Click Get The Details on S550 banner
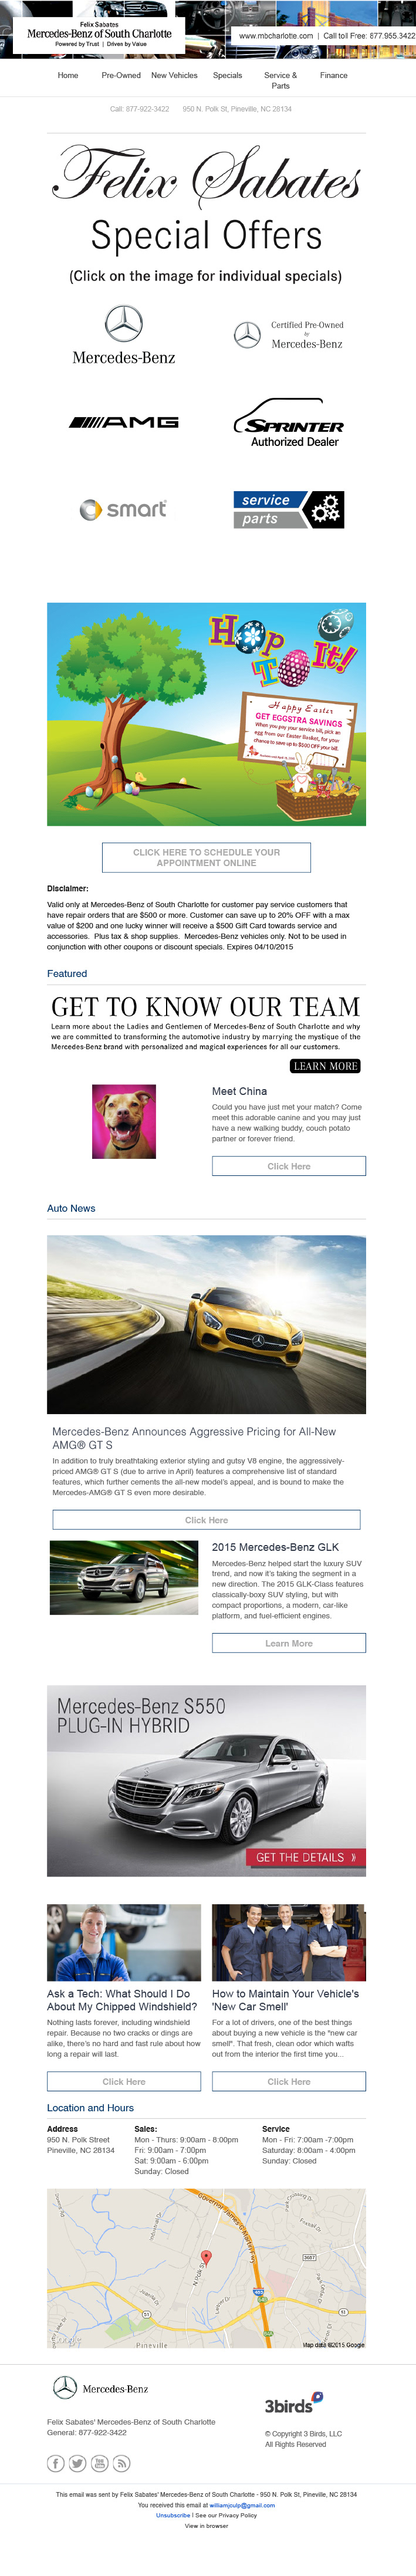416x2576 pixels. pos(305,1857)
